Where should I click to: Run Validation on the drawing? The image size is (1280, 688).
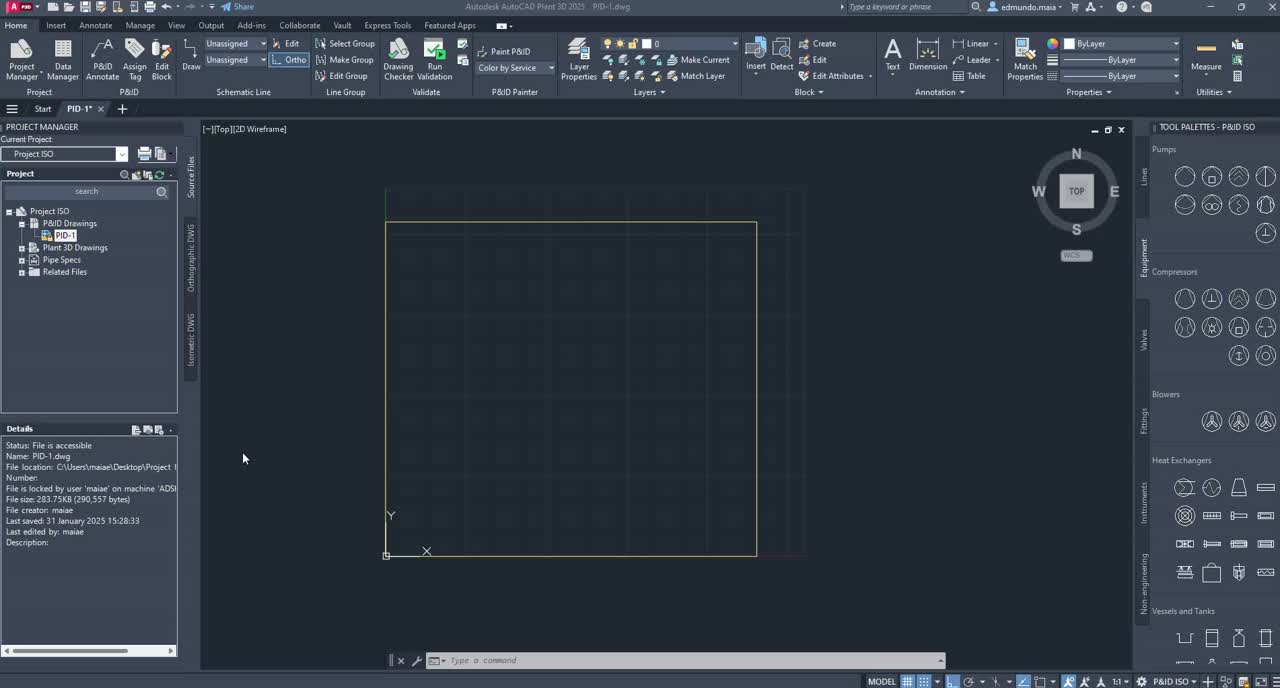pos(434,58)
